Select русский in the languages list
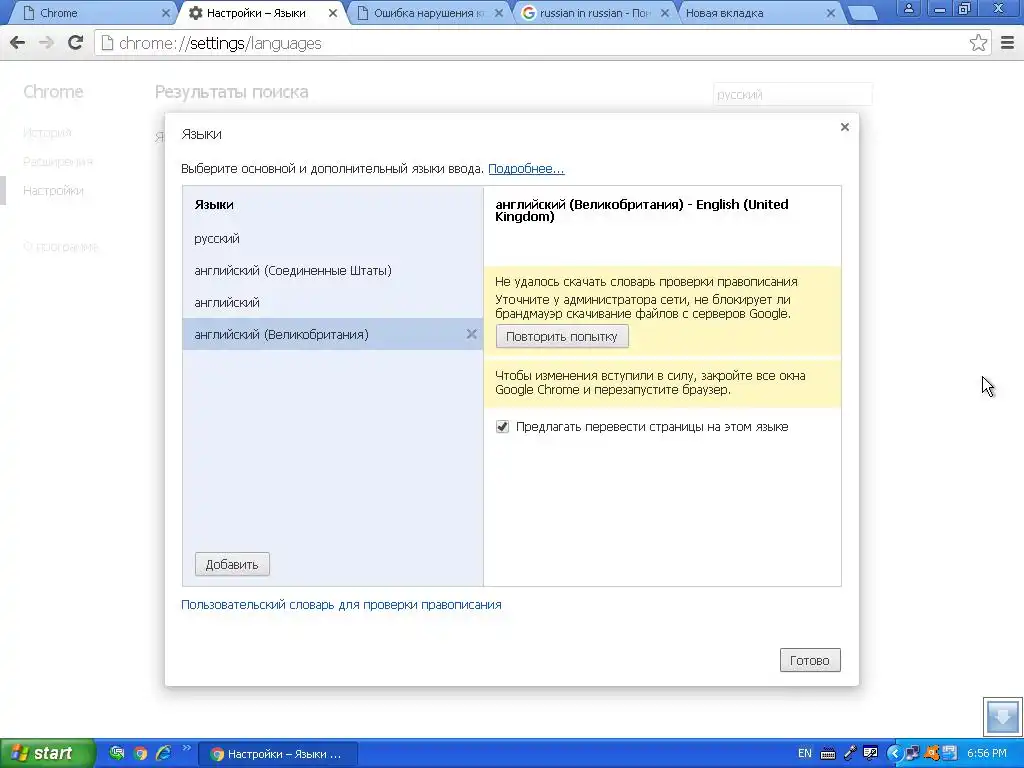The width and height of the screenshot is (1024, 768). 333,238
